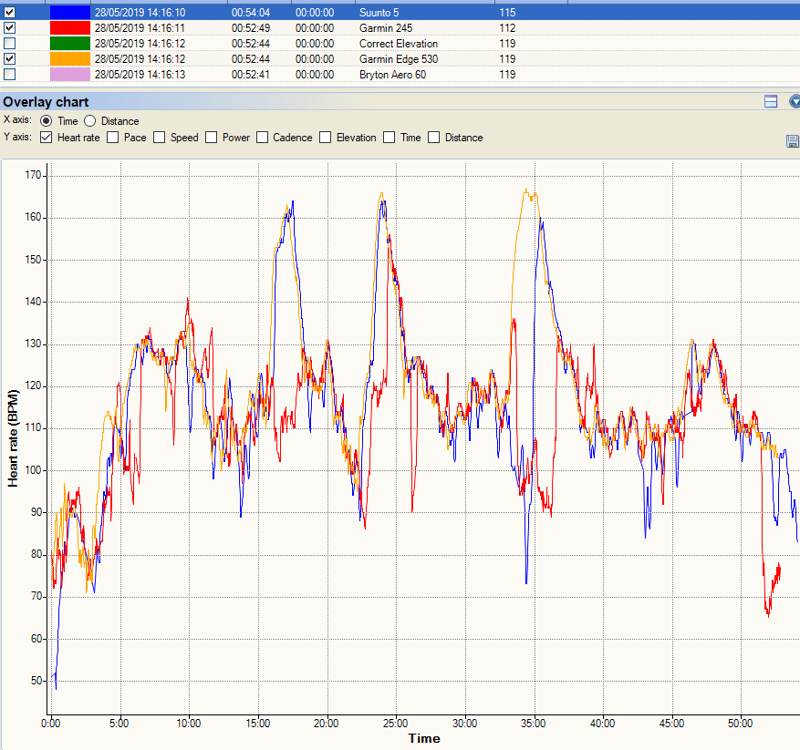Uncheck the Garmin 245 activity checkbox

coord(10,28)
